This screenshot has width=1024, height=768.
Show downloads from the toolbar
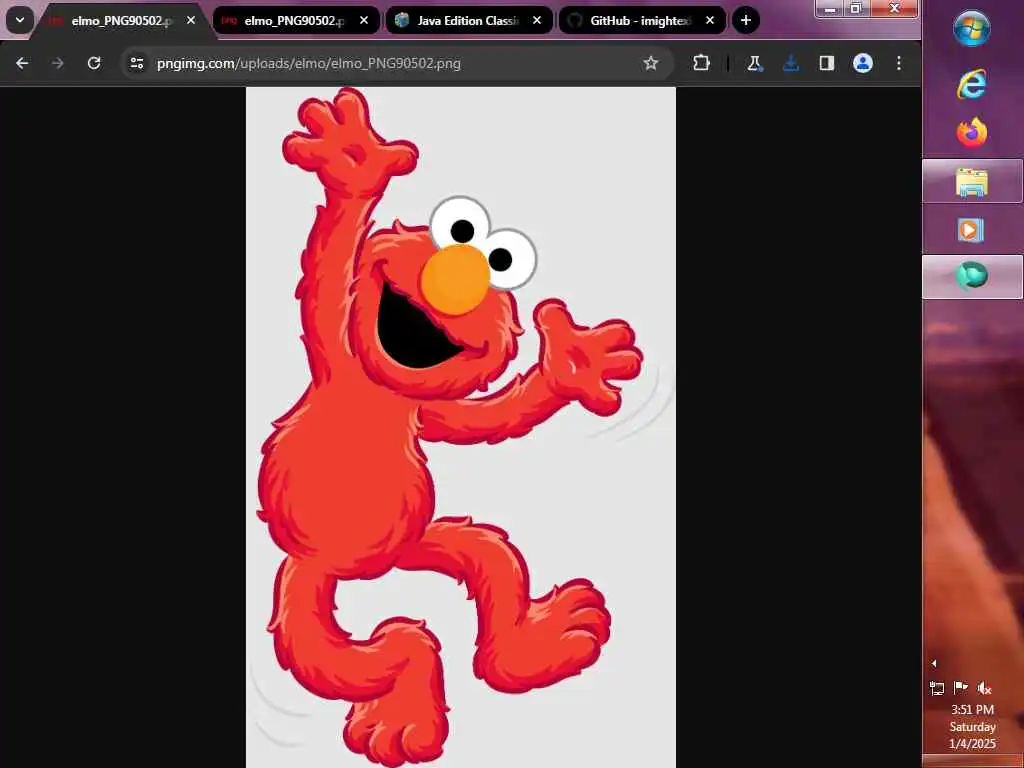point(791,63)
